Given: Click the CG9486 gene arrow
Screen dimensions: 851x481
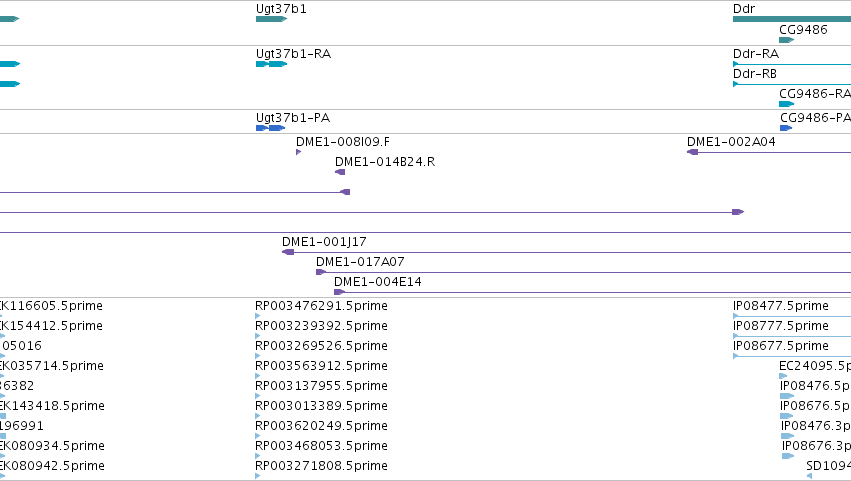Looking at the screenshot, I should point(786,40).
